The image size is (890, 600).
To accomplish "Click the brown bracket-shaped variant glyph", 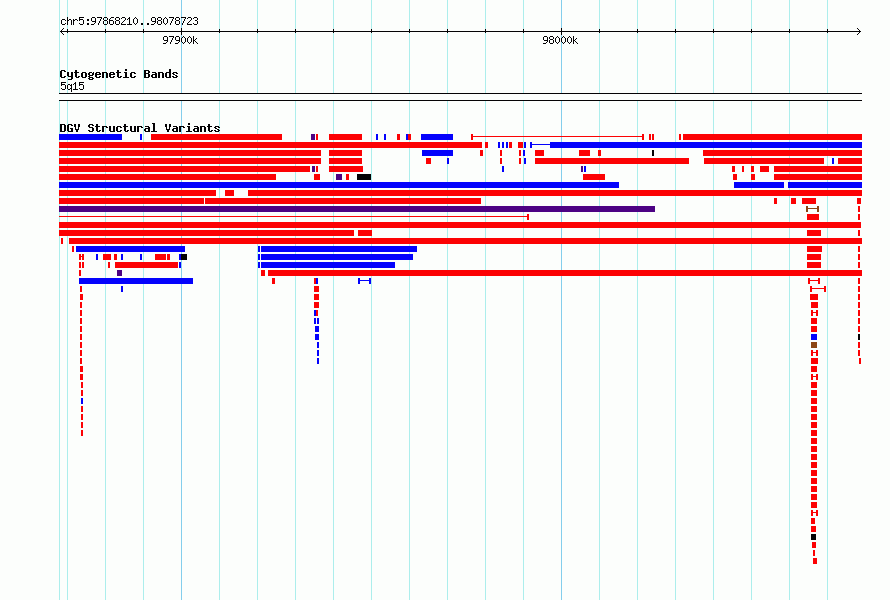I will coord(812,209).
